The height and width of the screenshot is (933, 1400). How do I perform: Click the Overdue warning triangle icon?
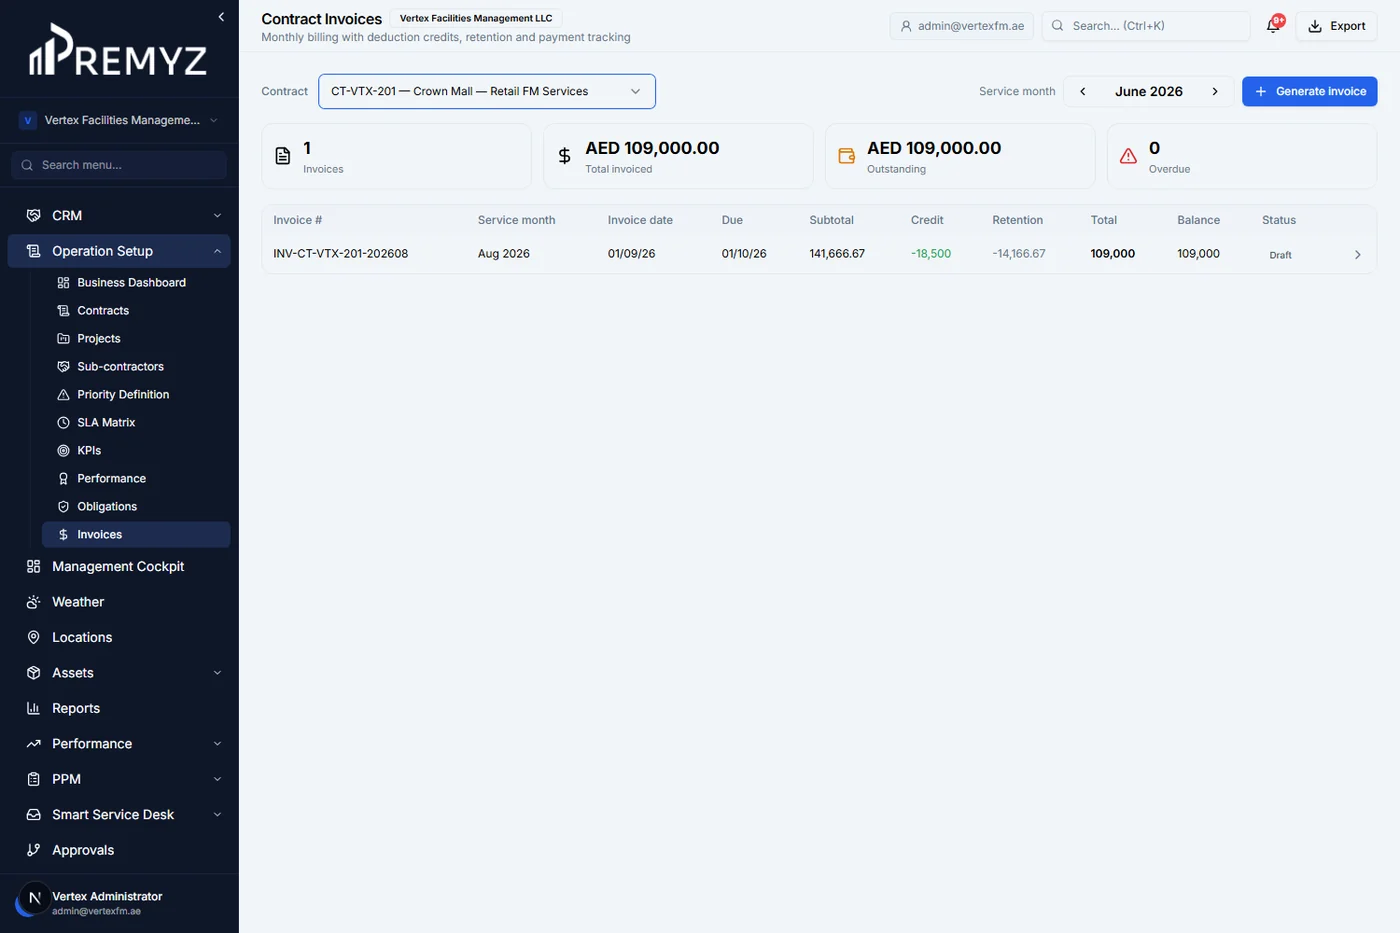[x=1128, y=156]
